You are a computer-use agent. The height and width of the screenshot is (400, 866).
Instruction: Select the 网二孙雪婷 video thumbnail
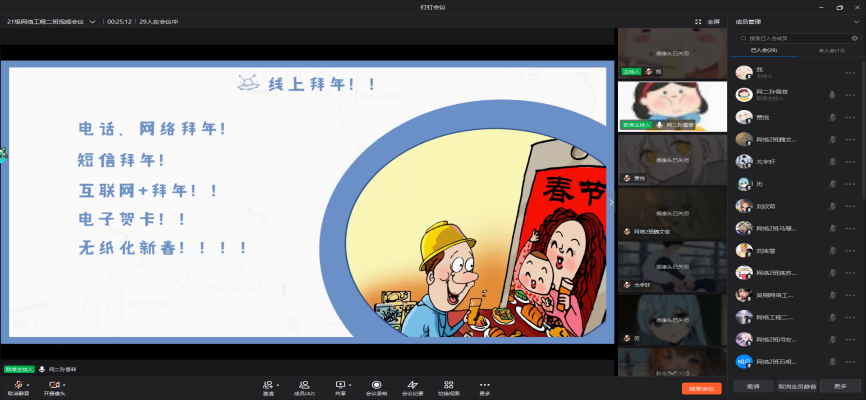pos(657,105)
